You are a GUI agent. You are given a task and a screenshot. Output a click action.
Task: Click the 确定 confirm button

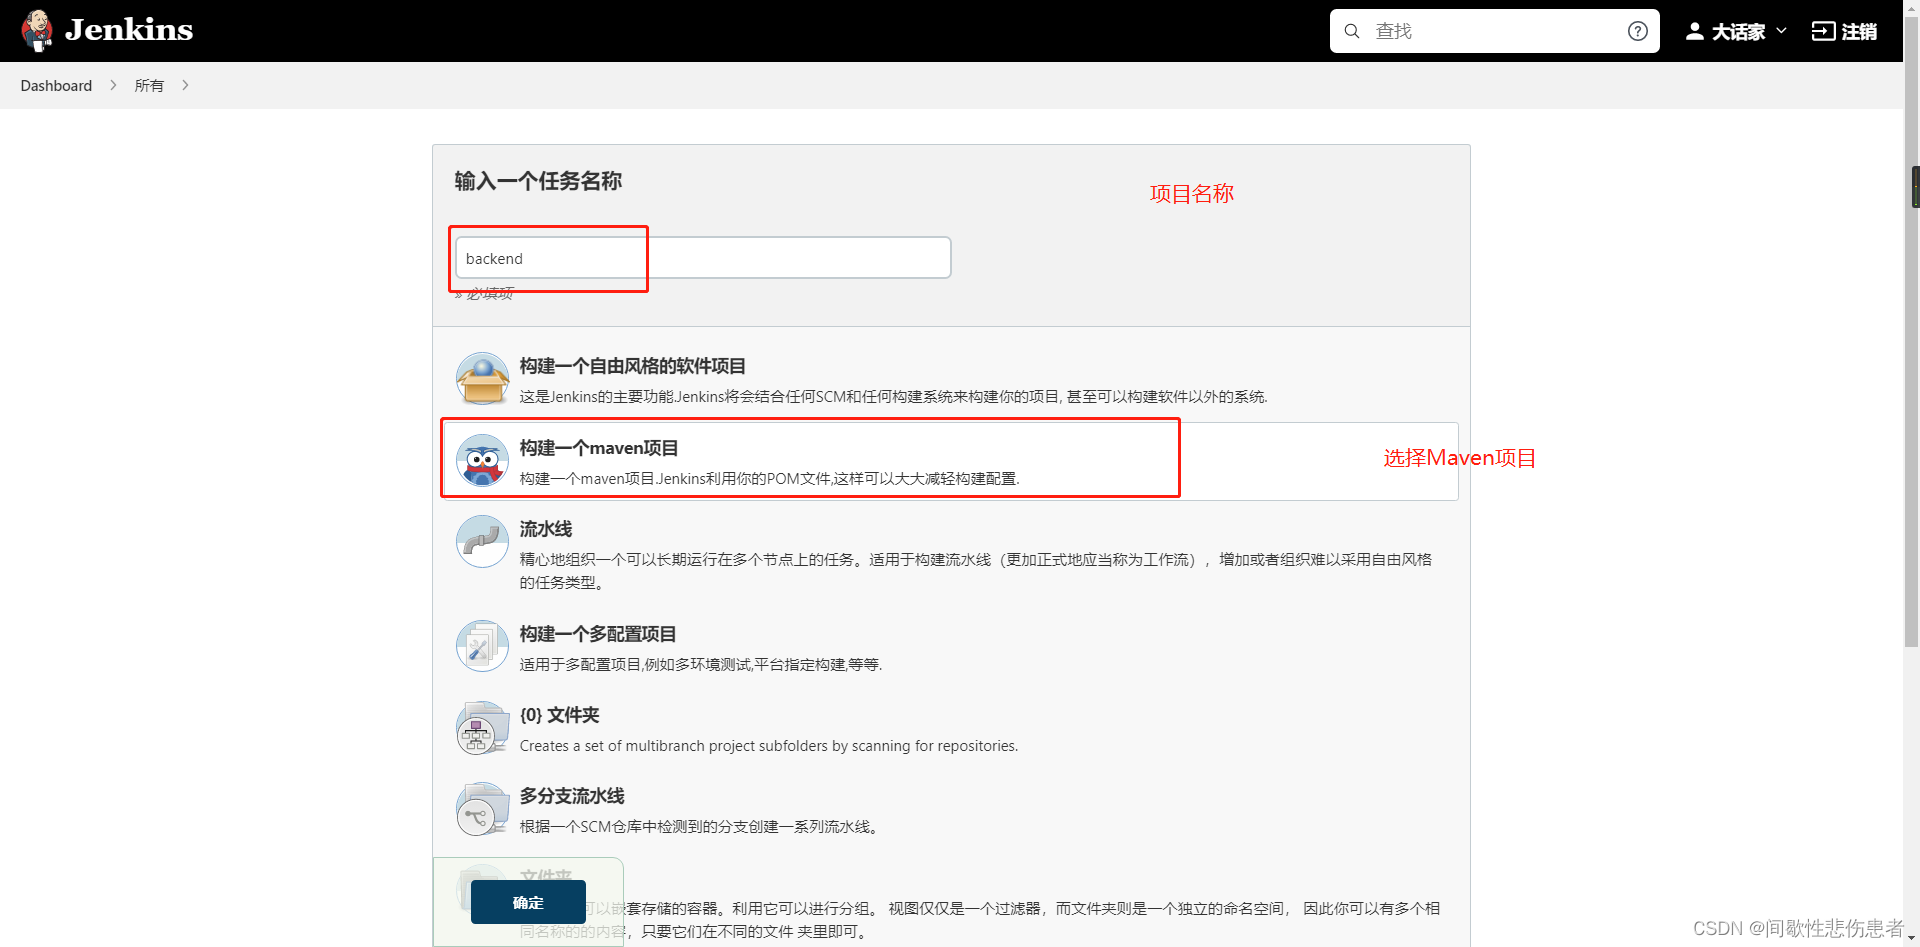(528, 902)
